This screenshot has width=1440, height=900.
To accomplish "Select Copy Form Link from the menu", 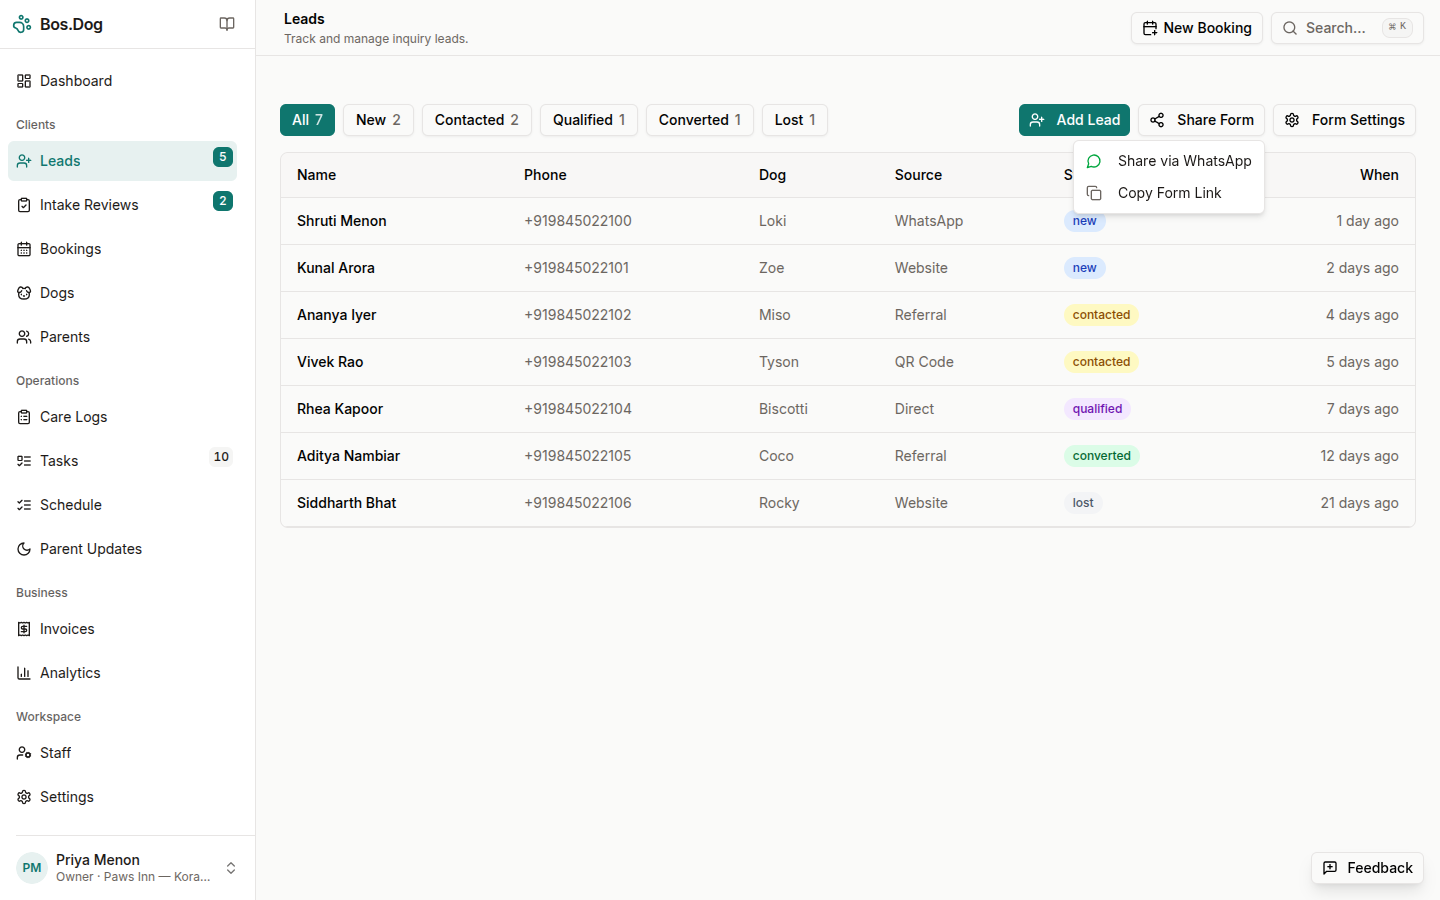I will 1169,192.
